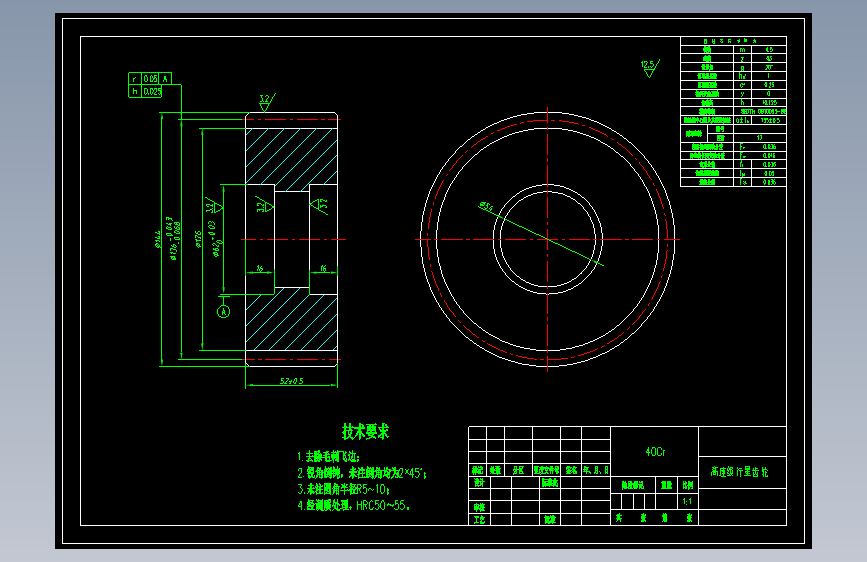The width and height of the screenshot is (867, 562).
Task: Select note 4 with HRC50~55 hardness
Action: 353,505
